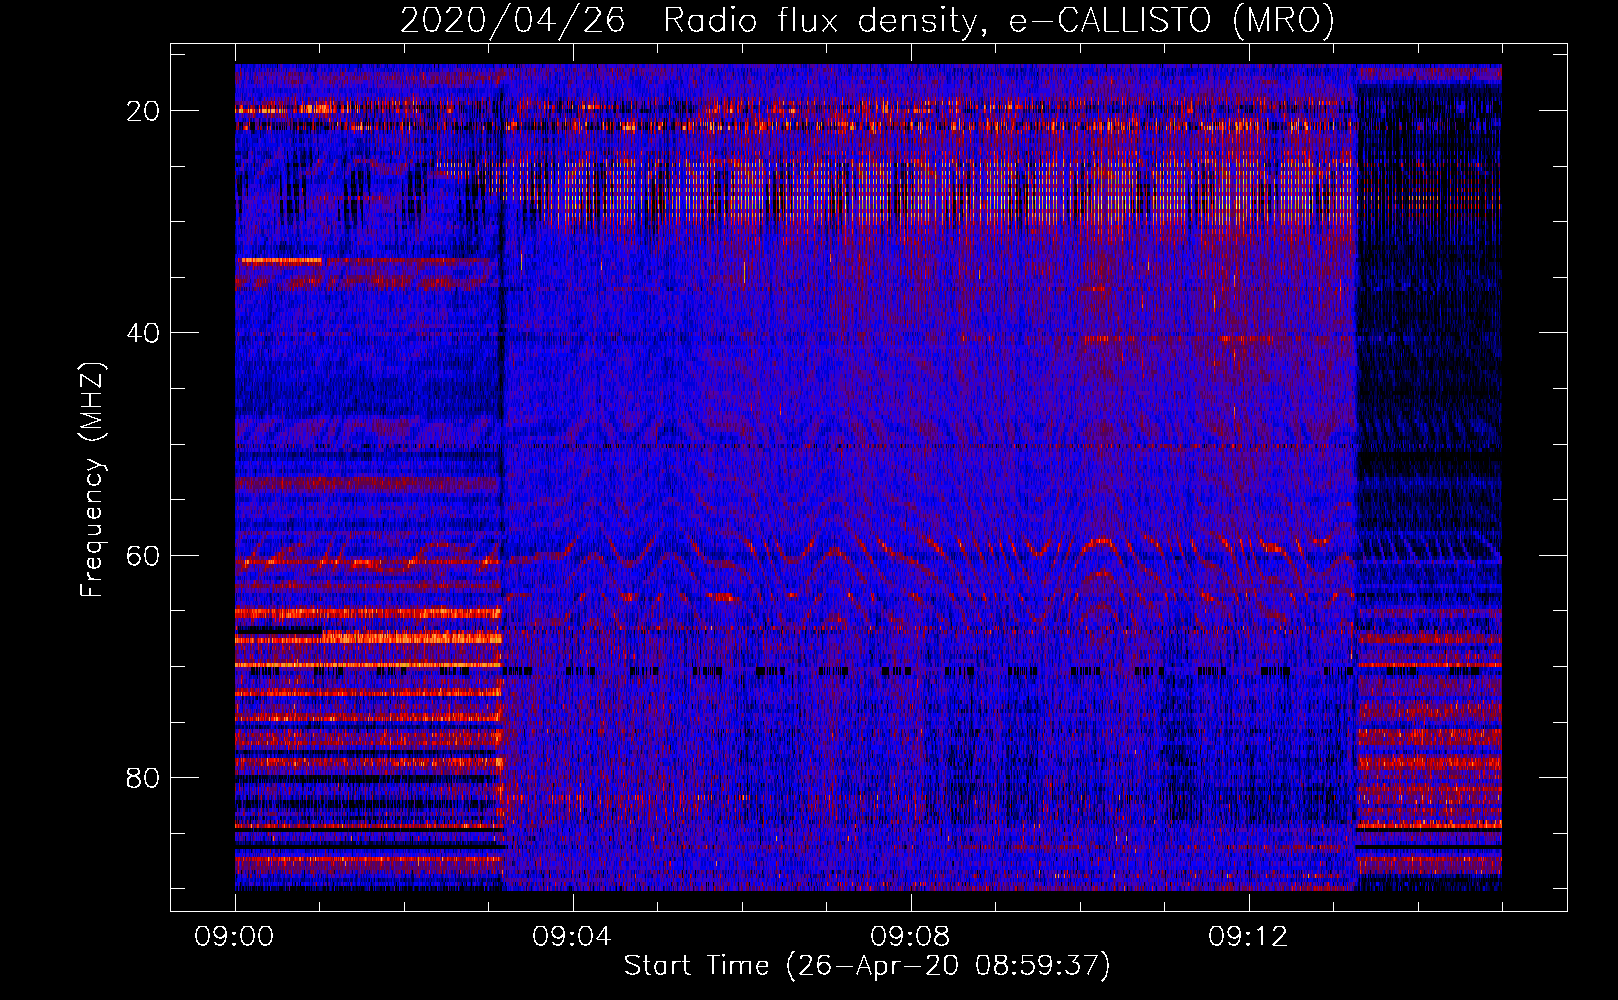The height and width of the screenshot is (1000, 1618).
Task: Click the 40 MHz frequency tick label
Action: coord(144,333)
